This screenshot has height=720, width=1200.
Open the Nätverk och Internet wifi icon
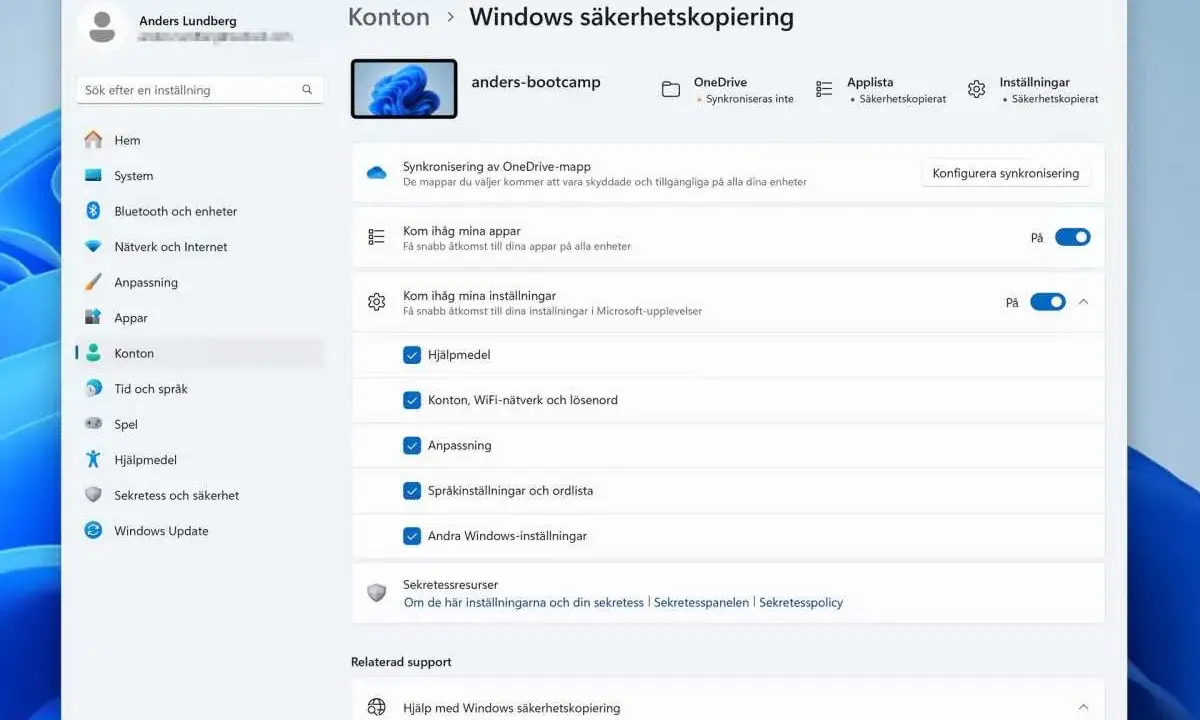pyautogui.click(x=93, y=246)
